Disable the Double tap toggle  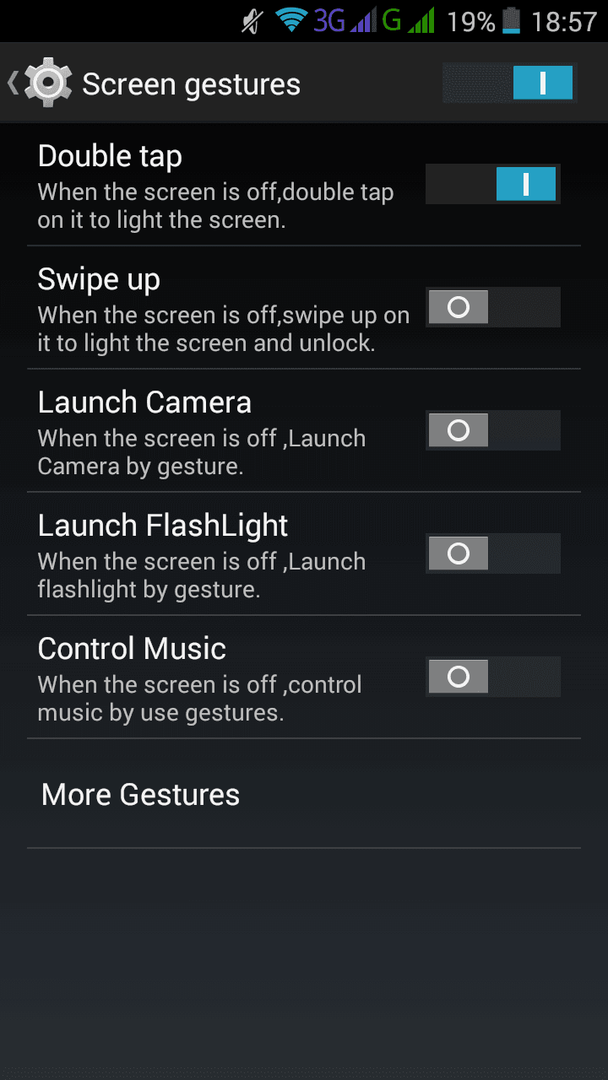pyautogui.click(x=492, y=184)
